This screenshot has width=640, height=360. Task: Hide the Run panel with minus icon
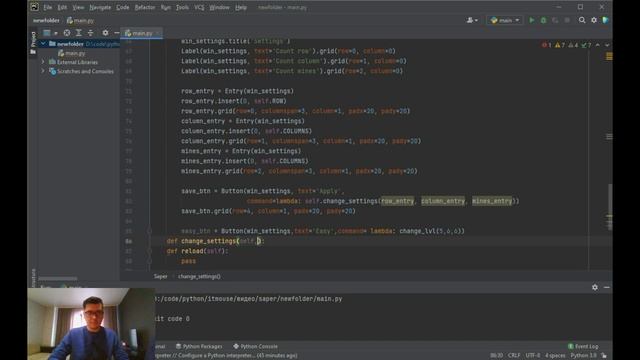pos(607,287)
